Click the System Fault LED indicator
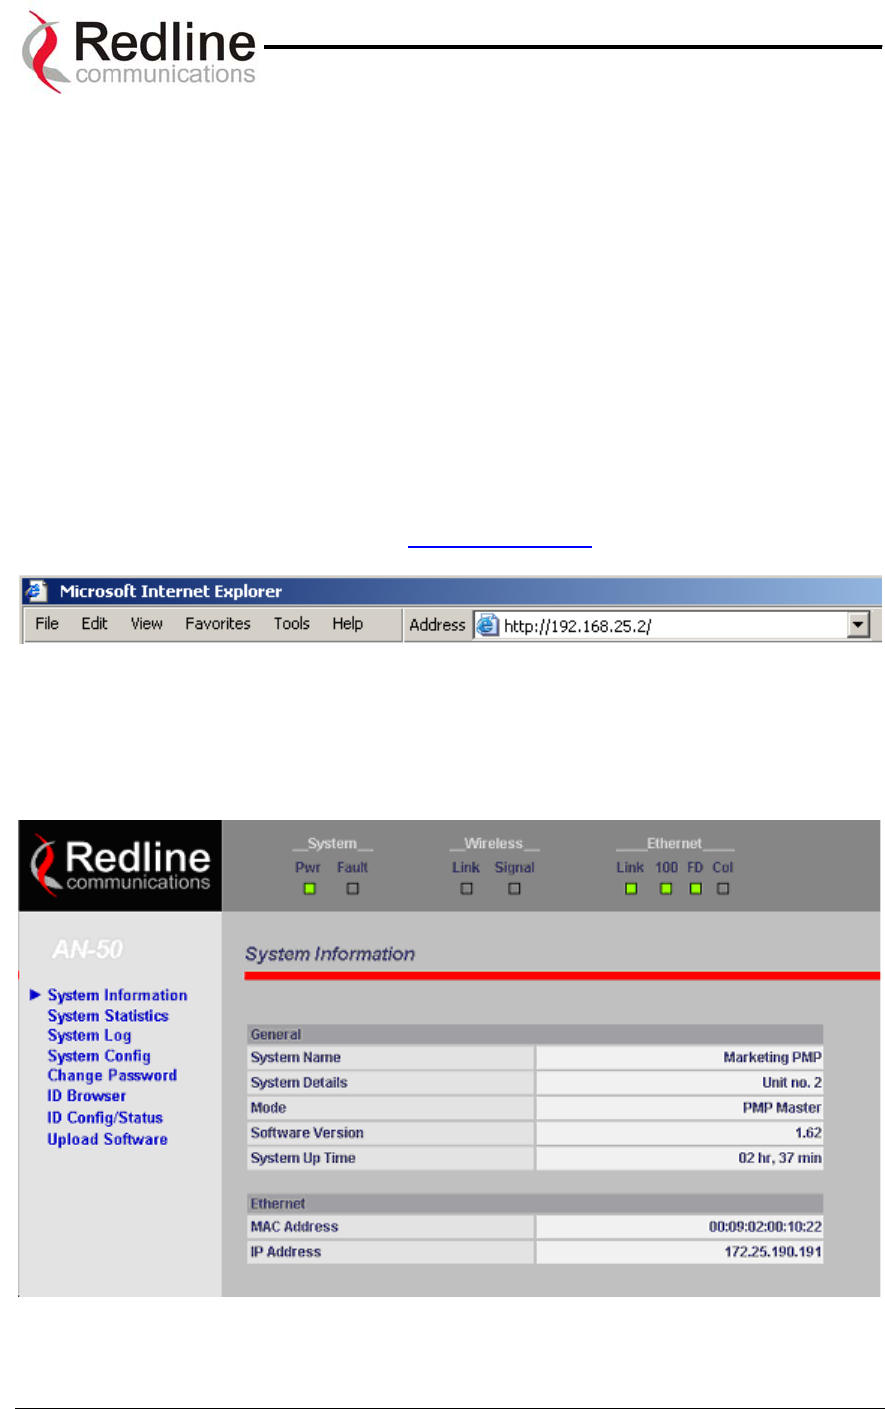885x1409 pixels. pos(352,889)
